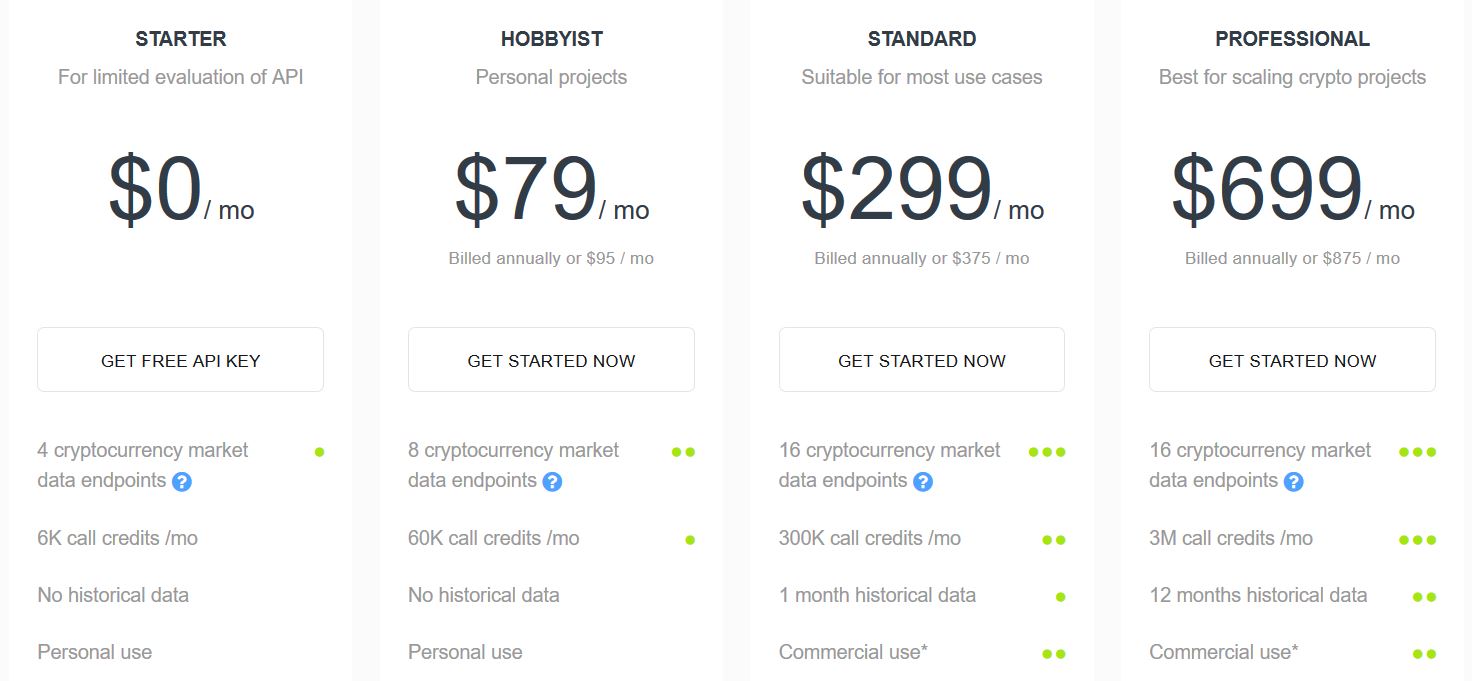Viewport: 1472px width, 681px height.
Task: Click 12 months historical data feature text
Action: click(x=1258, y=596)
